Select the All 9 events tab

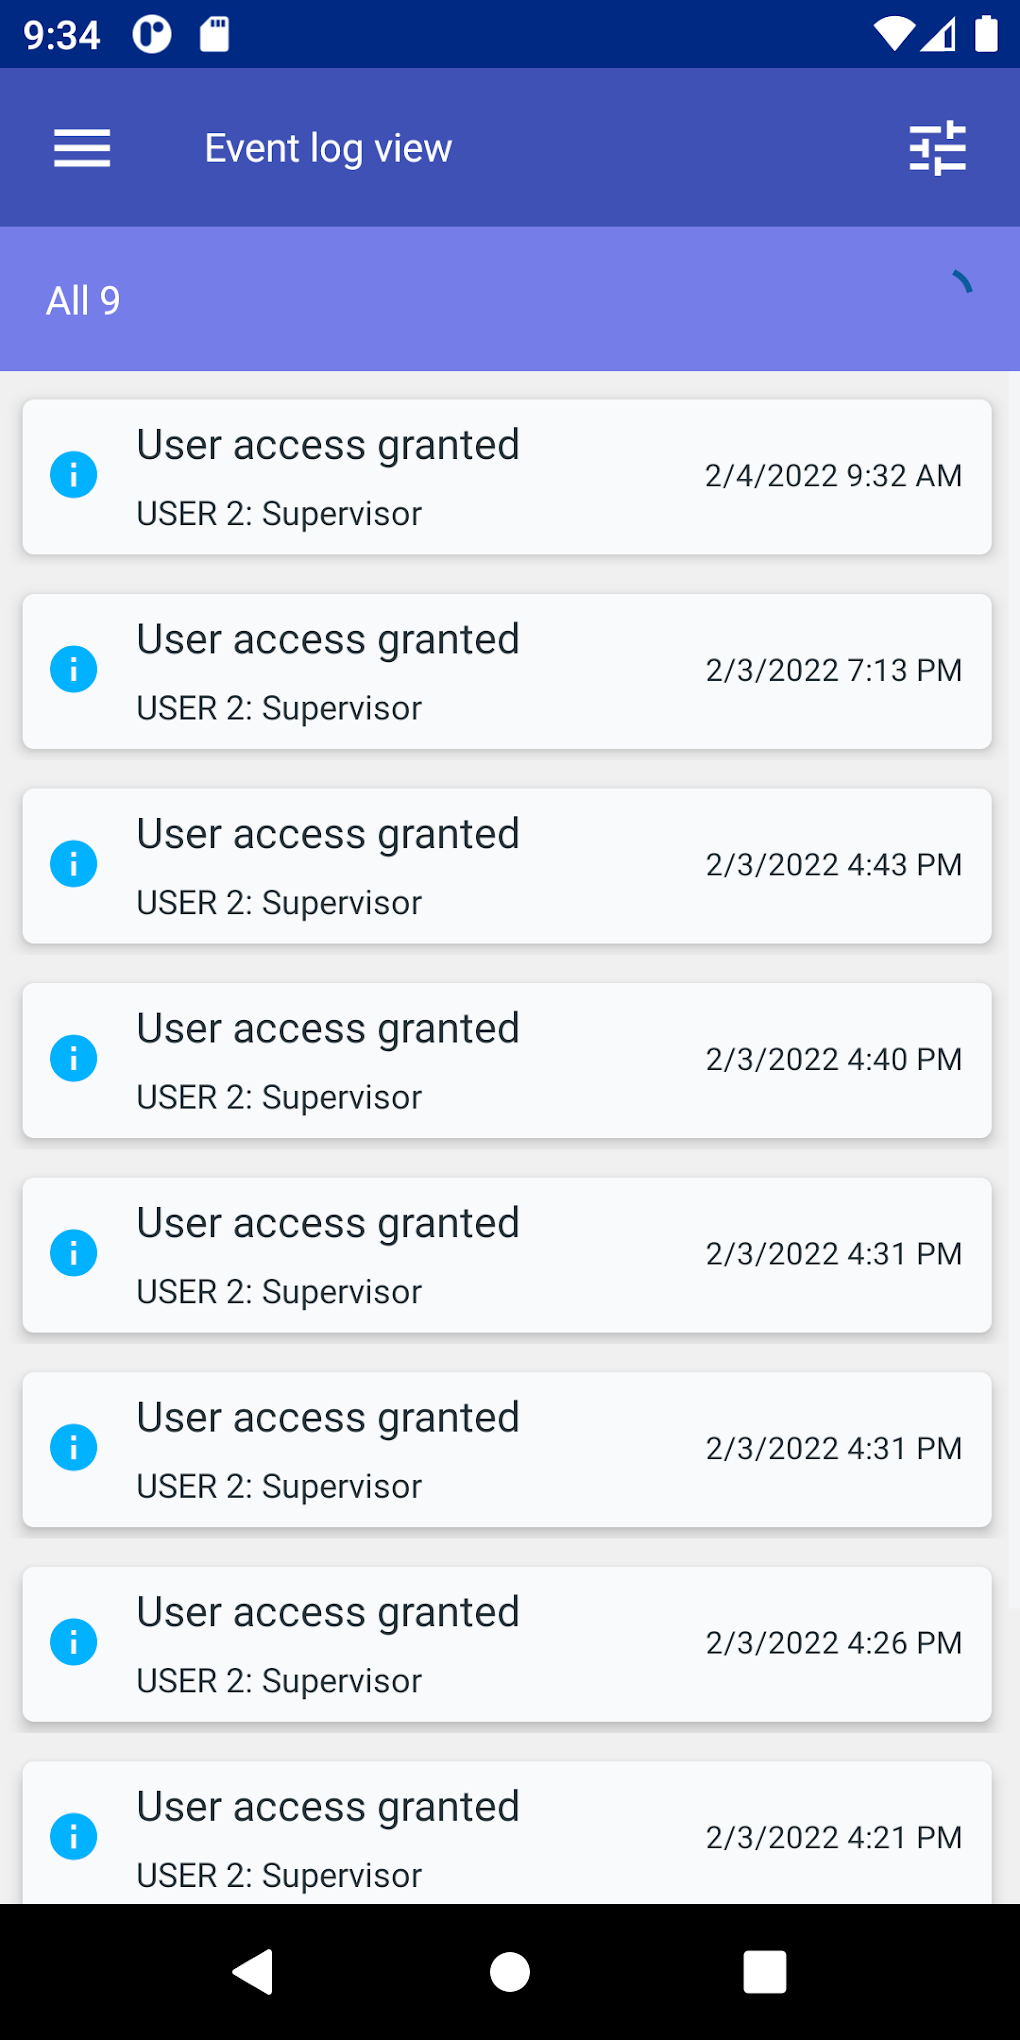84,300
